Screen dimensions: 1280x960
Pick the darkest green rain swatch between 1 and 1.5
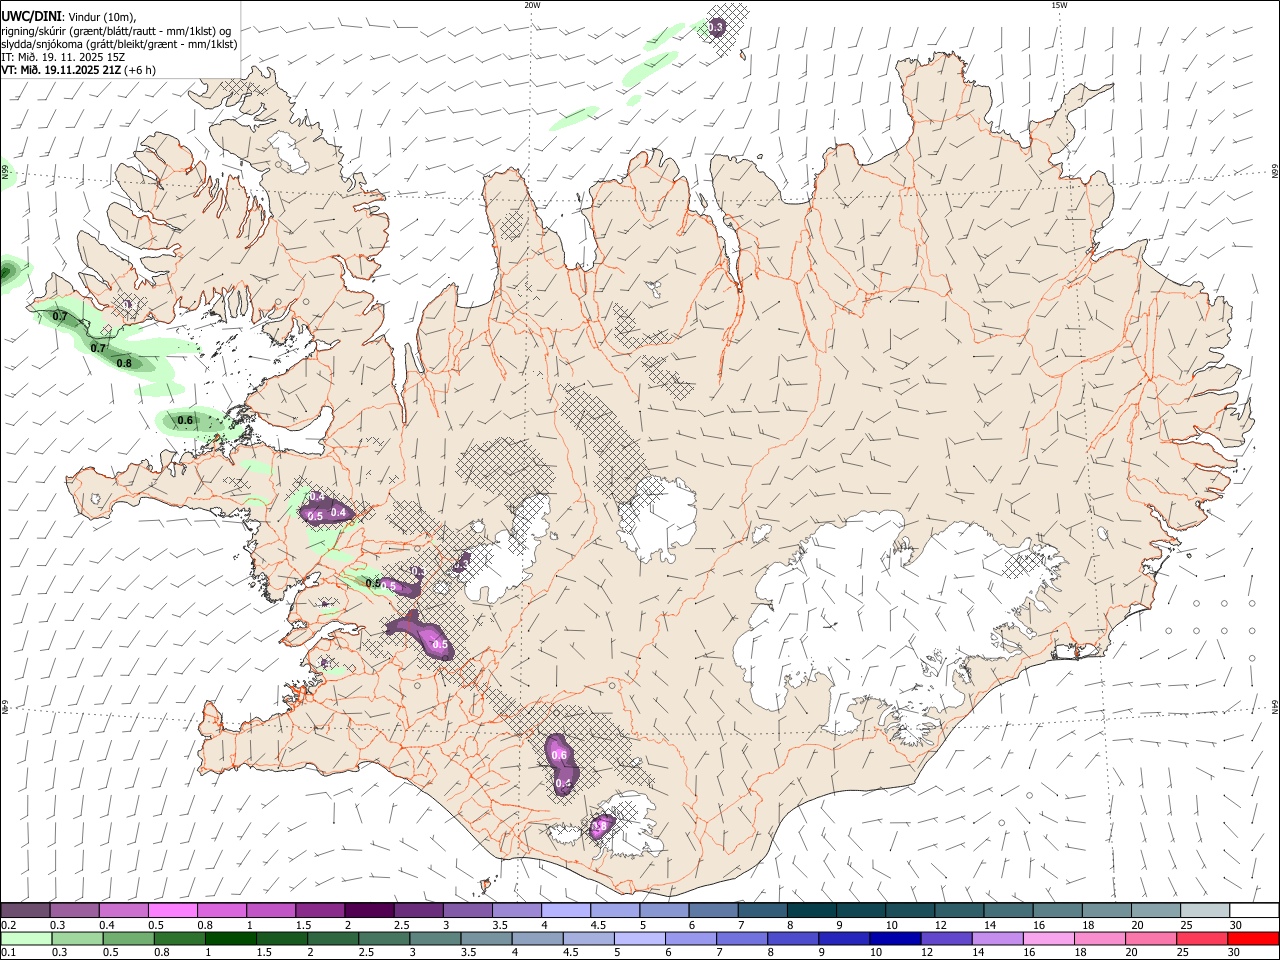[231, 938]
